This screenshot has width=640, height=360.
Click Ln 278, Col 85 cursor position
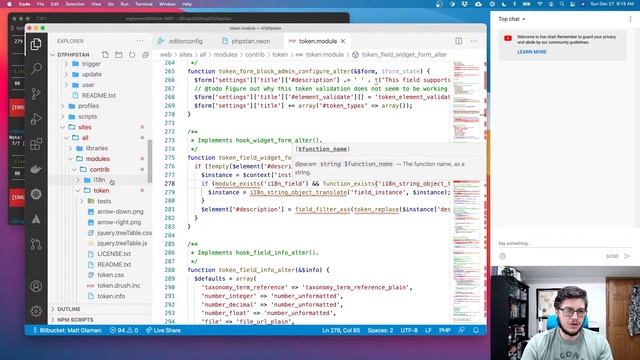(x=341, y=330)
